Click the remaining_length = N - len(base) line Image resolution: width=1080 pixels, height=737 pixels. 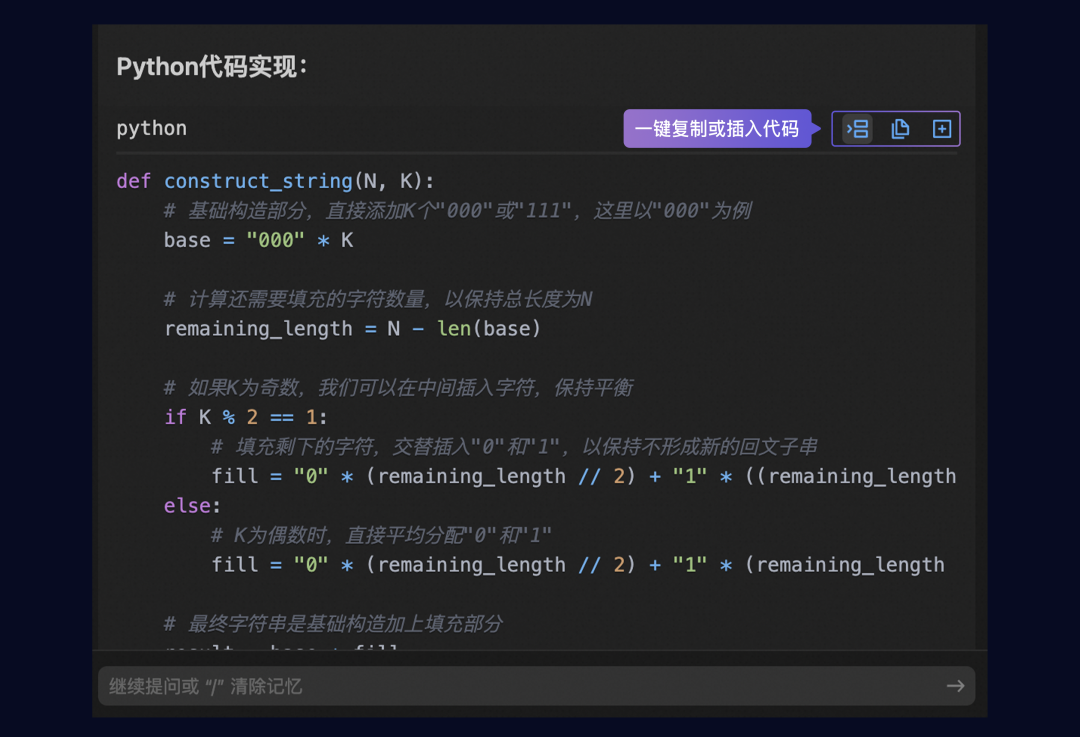point(352,329)
